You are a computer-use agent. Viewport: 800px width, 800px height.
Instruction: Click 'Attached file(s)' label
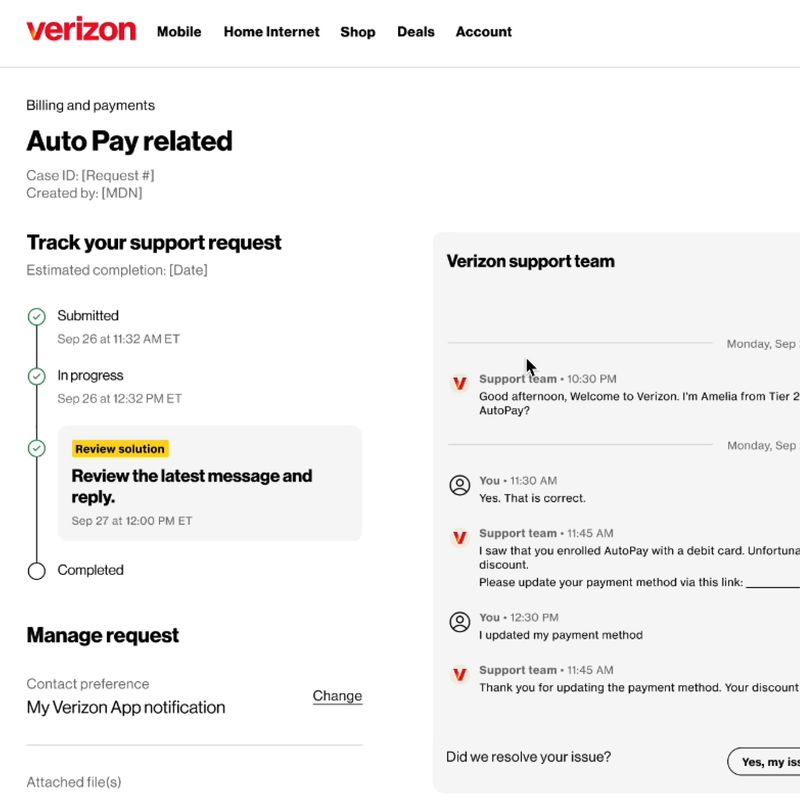[74, 782]
